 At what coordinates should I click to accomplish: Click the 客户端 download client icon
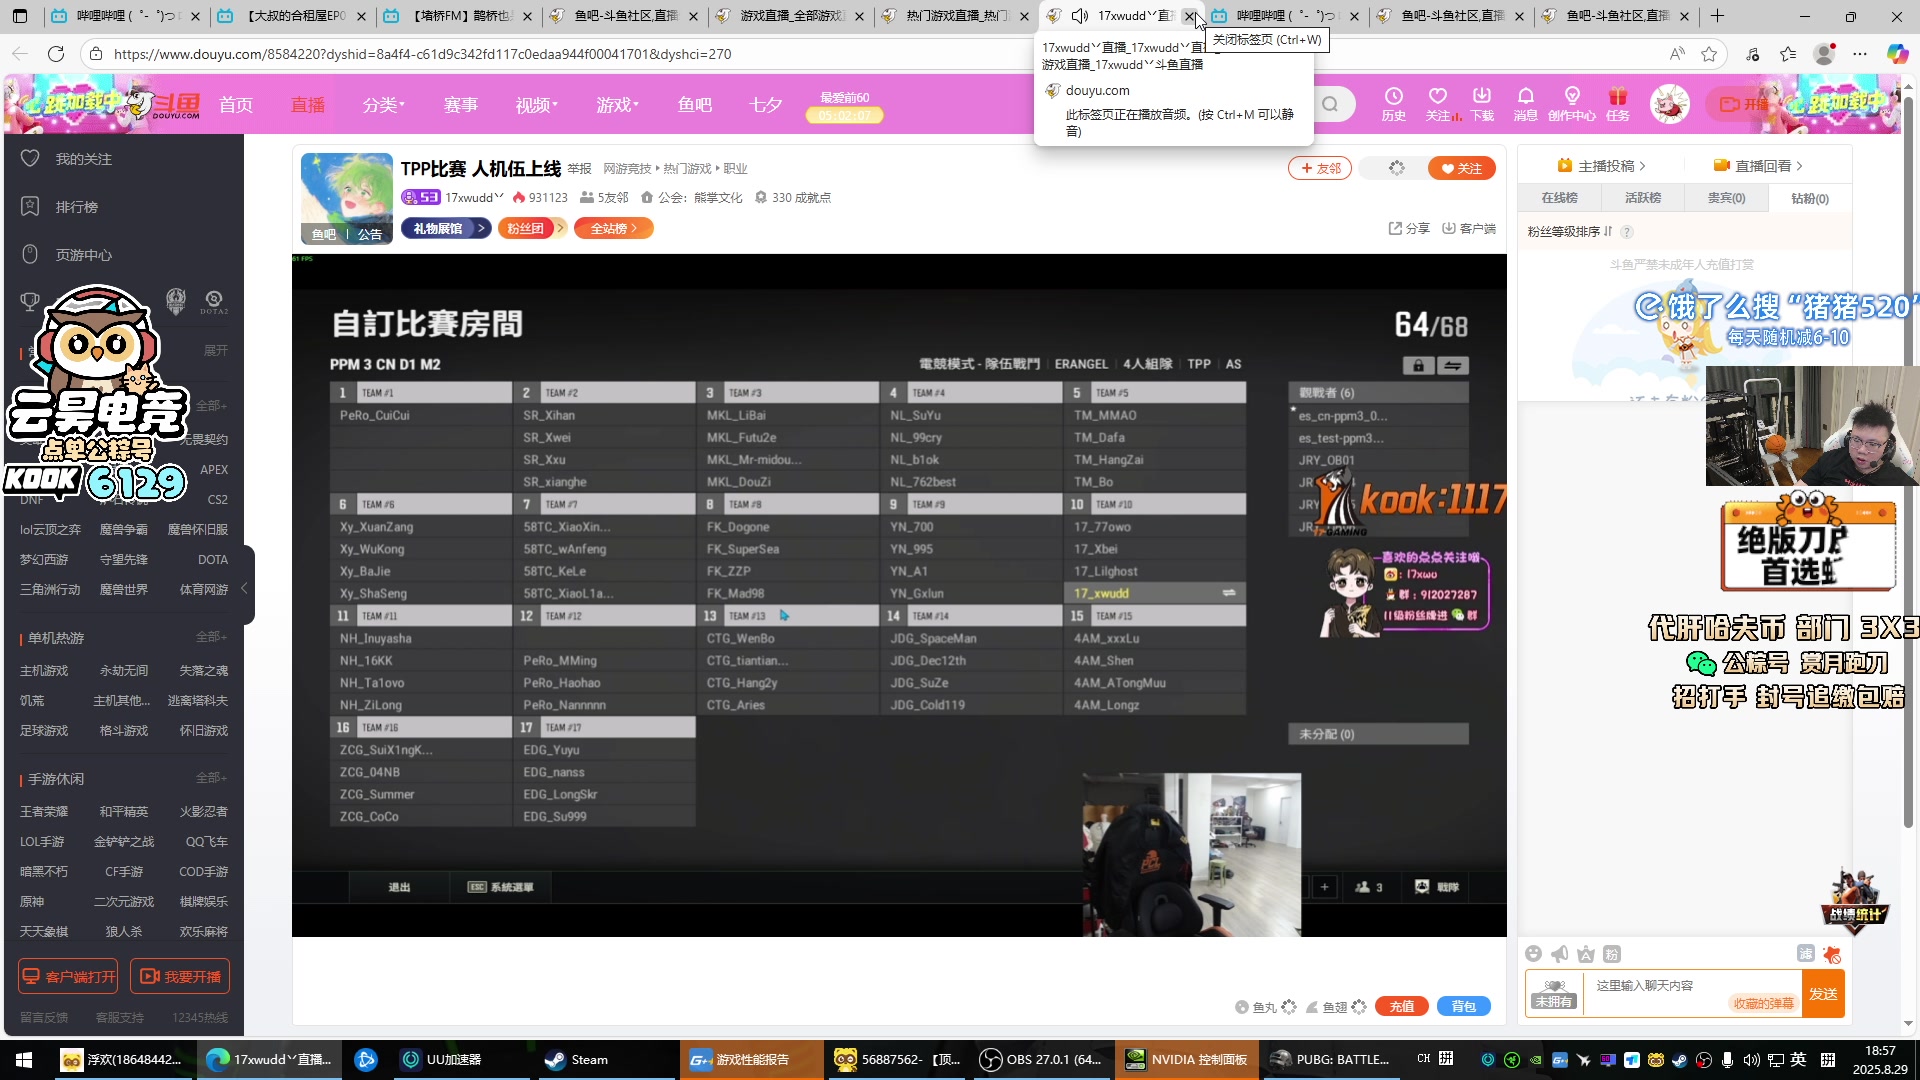point(1468,228)
